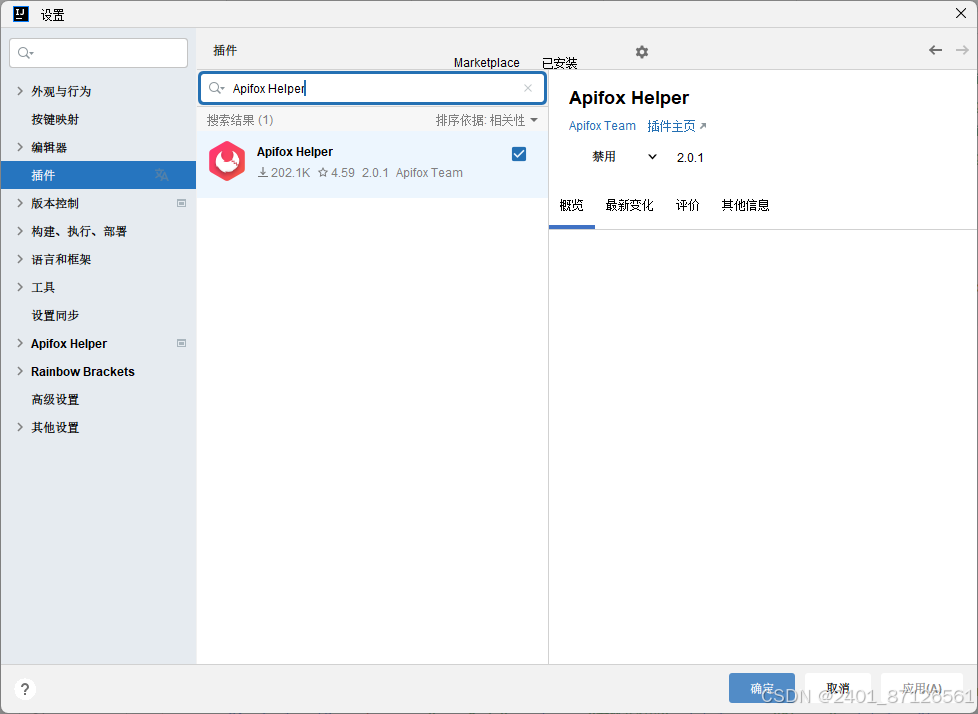
Task: Select the Apifox Helper search result name
Action: (294, 152)
